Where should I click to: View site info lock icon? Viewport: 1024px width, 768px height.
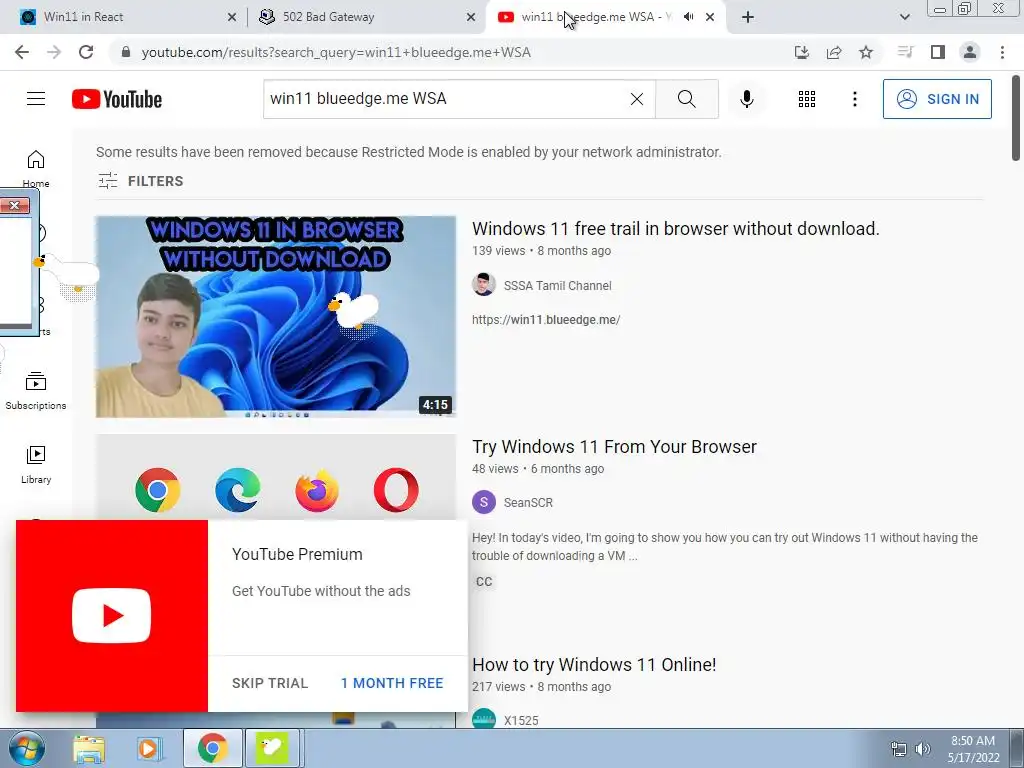pos(126,52)
